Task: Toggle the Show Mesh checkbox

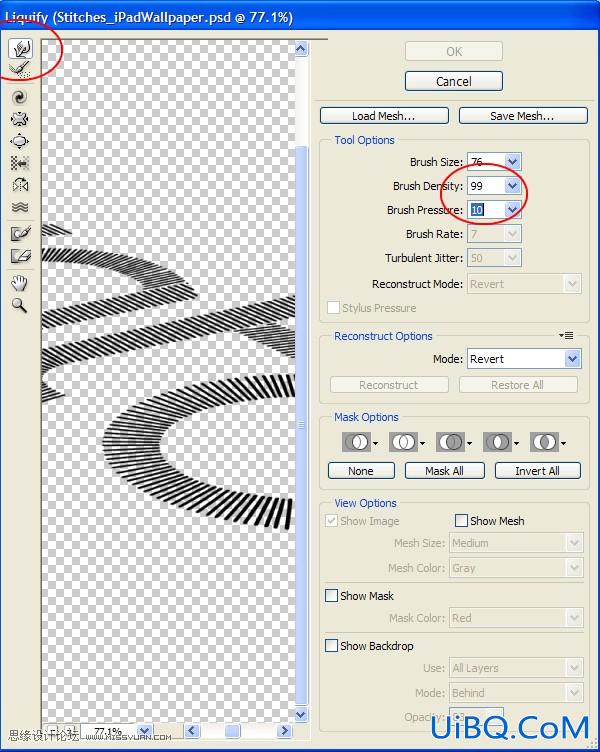Action: point(461,521)
